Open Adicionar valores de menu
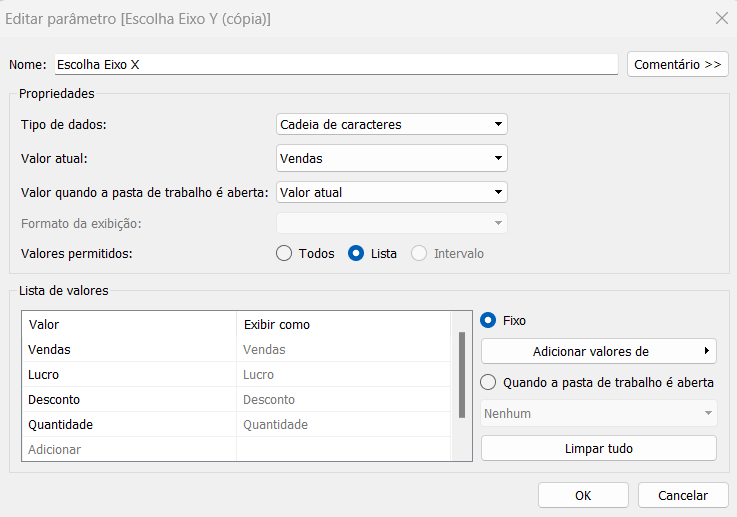The image size is (737, 517). tap(598, 351)
